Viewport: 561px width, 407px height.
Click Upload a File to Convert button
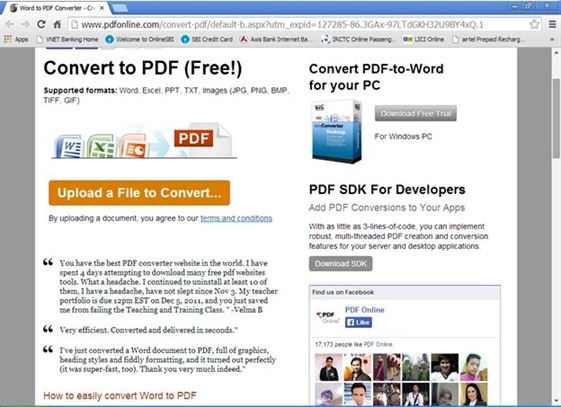click(139, 193)
